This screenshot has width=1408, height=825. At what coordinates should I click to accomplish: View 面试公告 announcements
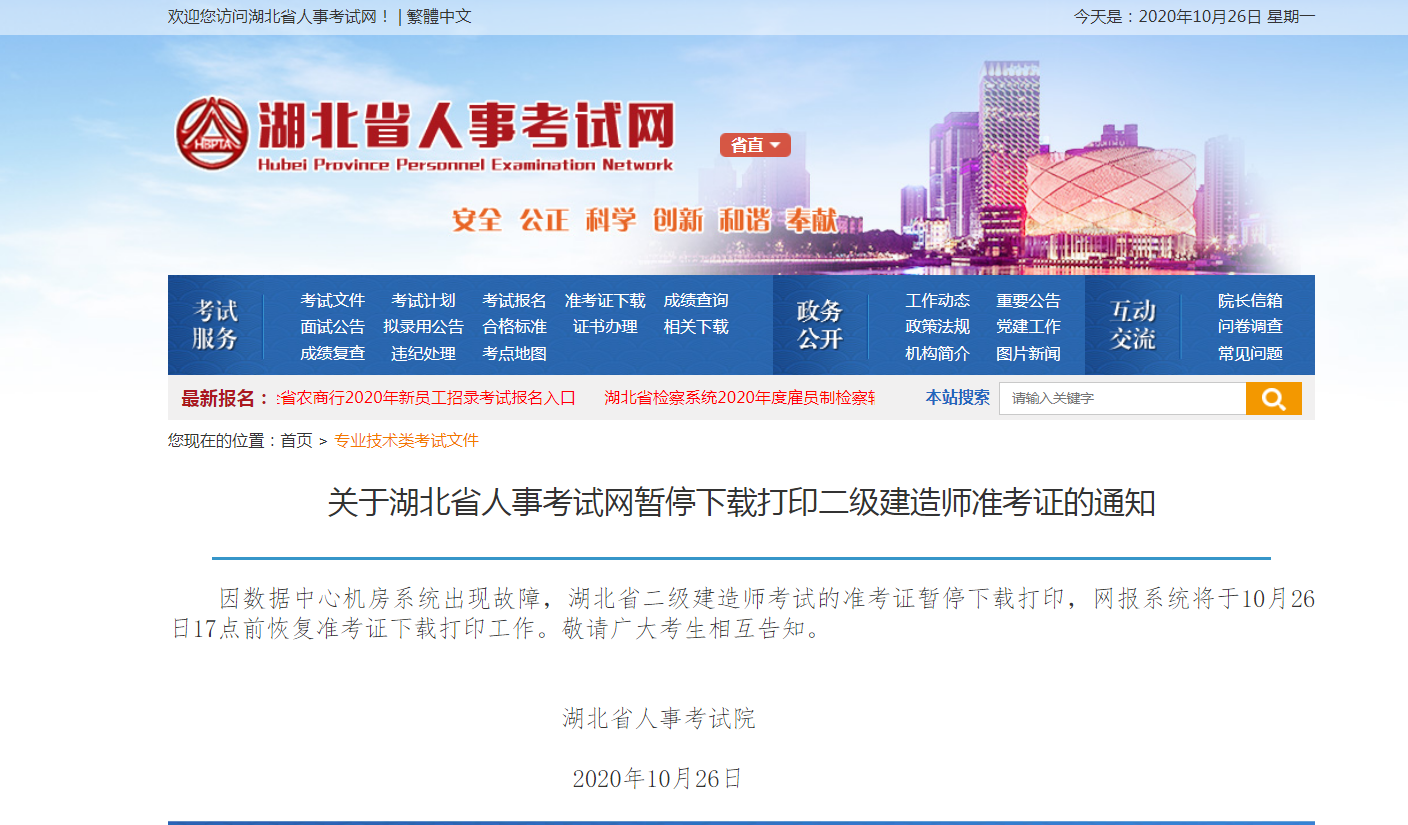333,327
